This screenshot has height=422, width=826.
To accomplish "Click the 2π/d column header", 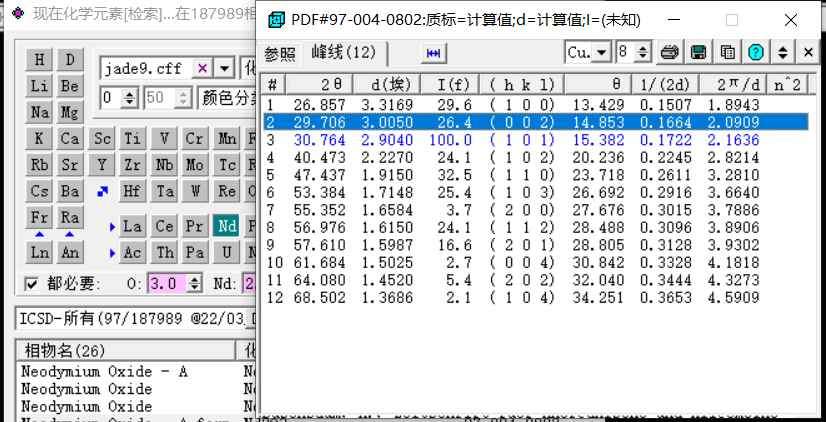I will tap(733, 84).
